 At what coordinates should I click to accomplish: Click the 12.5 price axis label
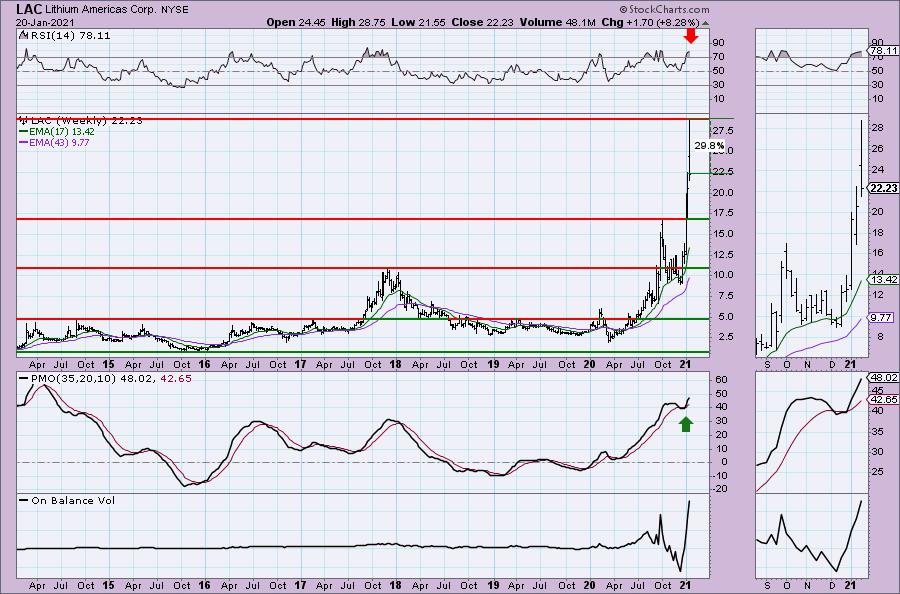(722, 254)
